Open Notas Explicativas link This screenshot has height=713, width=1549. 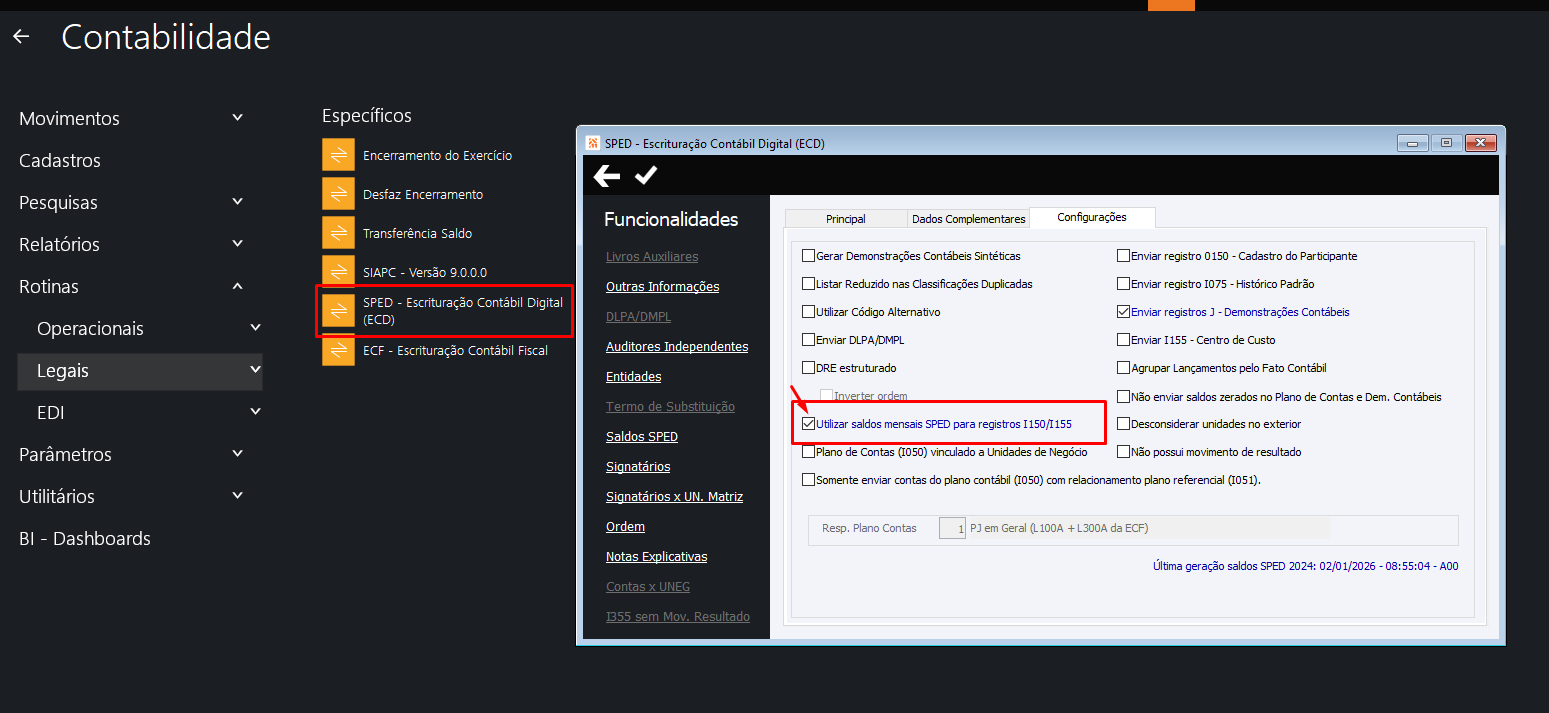point(656,557)
